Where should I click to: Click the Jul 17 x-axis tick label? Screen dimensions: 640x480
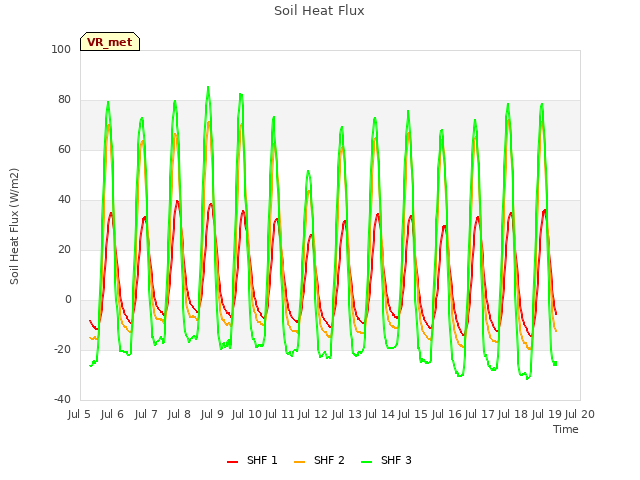[x=480, y=414]
